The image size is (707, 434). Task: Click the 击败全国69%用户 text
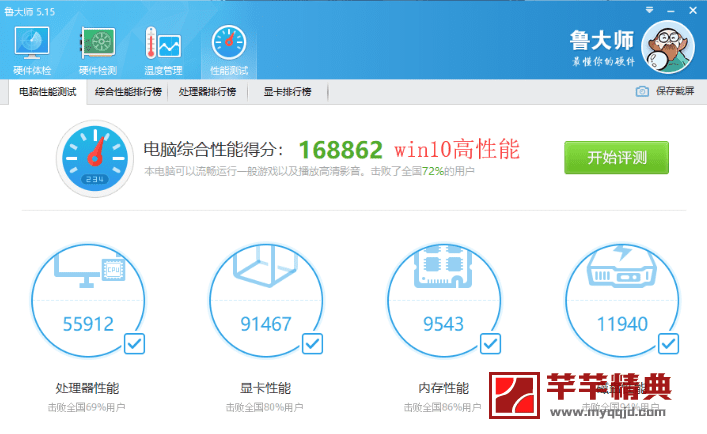[x=87, y=407]
